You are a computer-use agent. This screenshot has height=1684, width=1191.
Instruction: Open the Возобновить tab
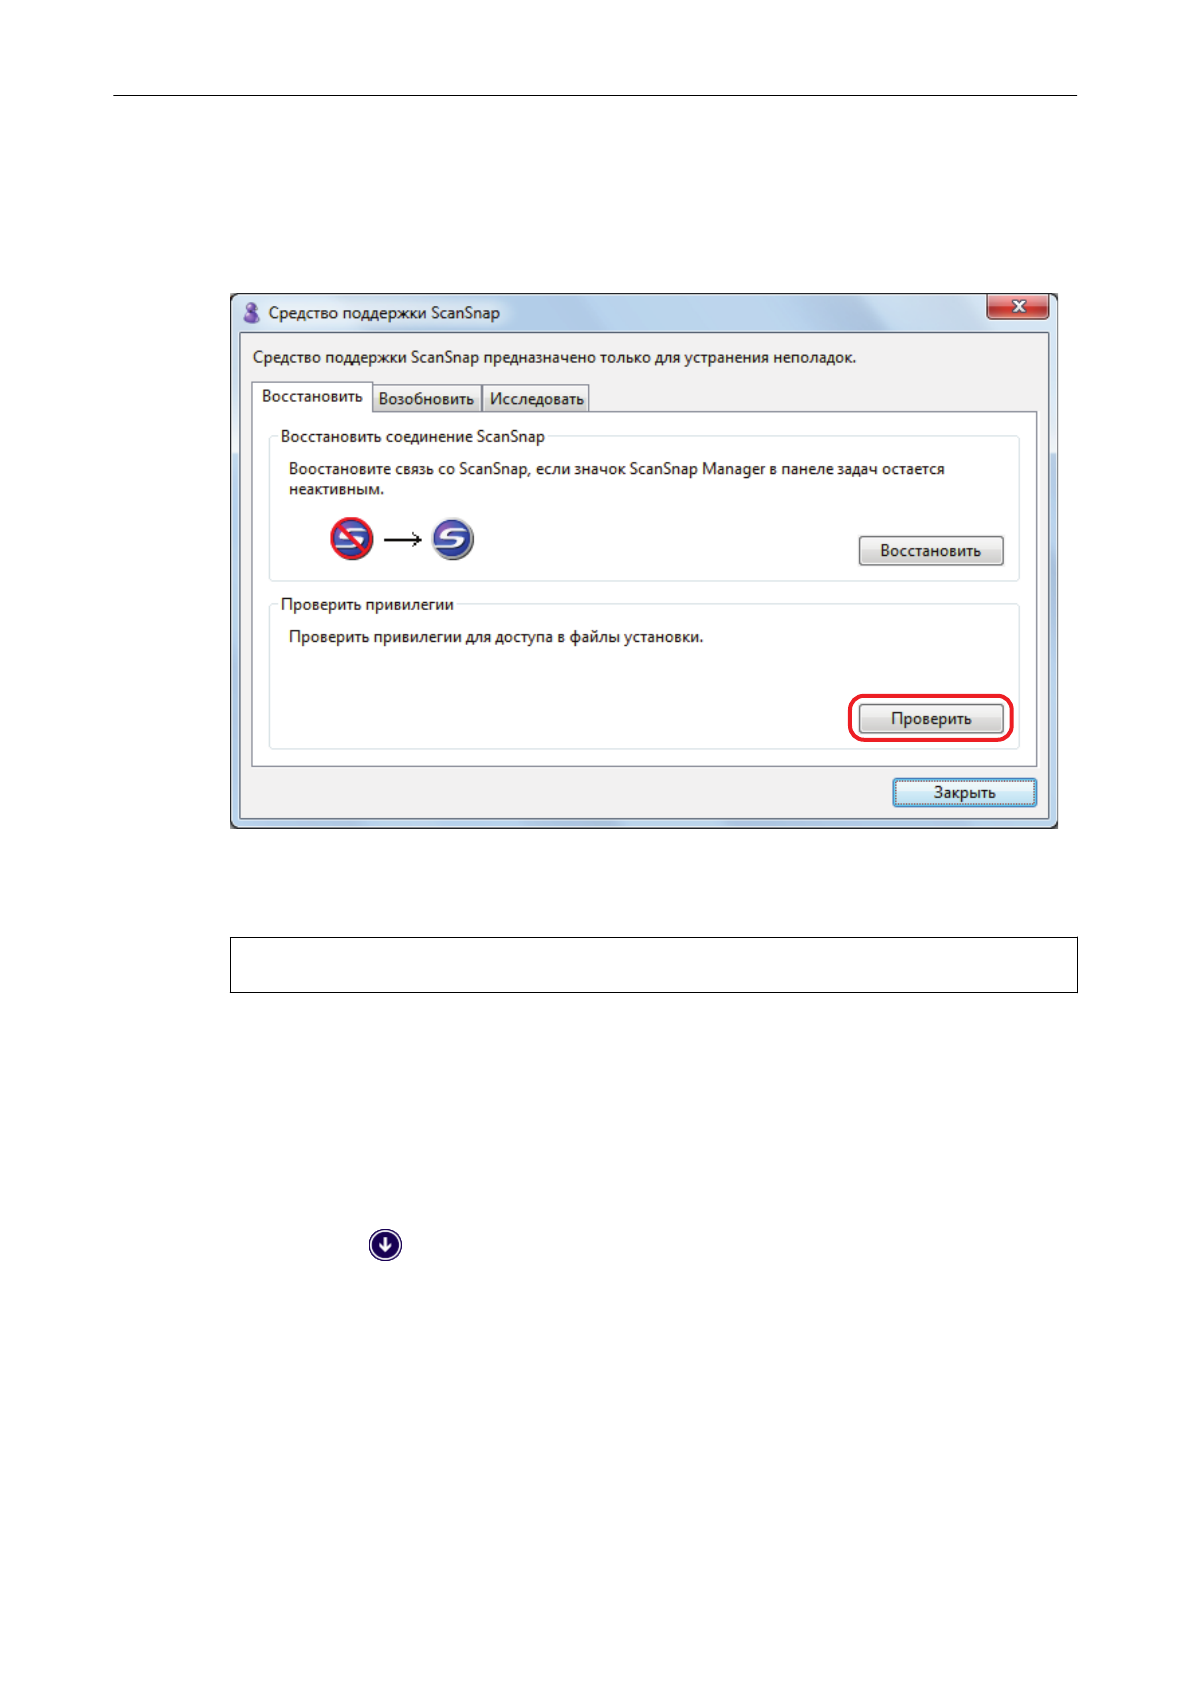pos(426,399)
